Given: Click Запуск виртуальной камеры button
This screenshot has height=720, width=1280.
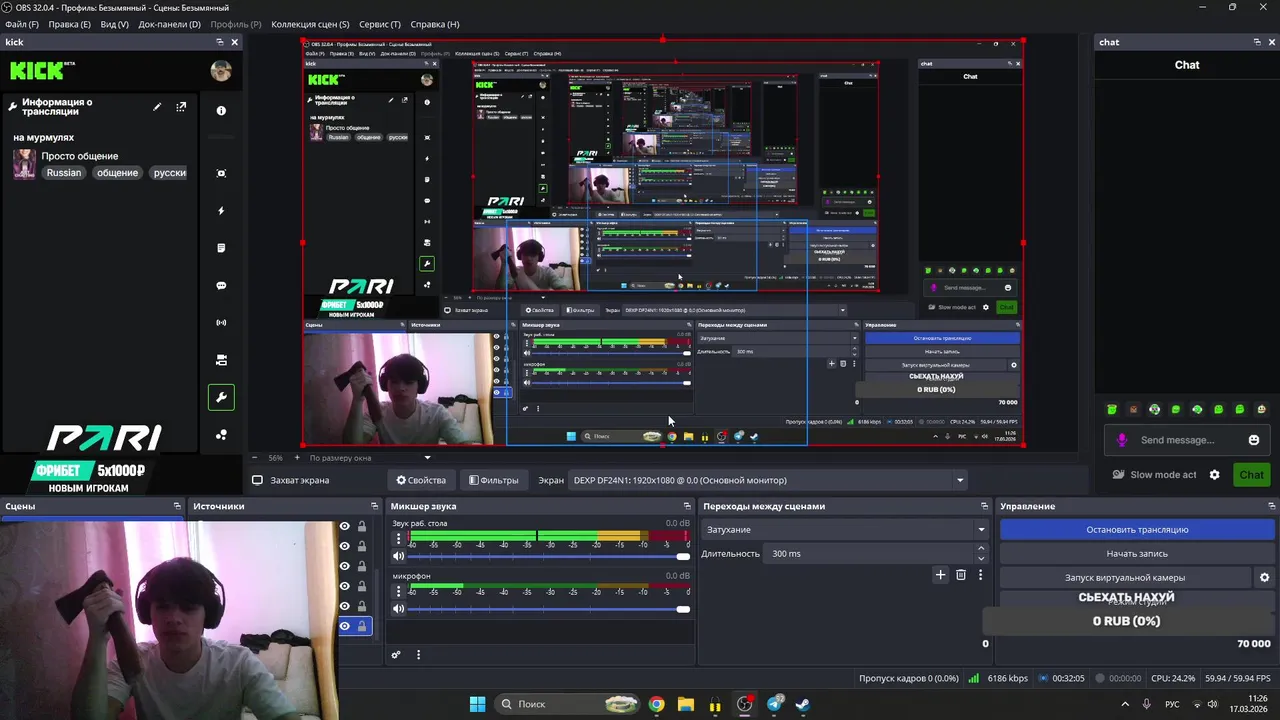Looking at the screenshot, I should click(1125, 577).
